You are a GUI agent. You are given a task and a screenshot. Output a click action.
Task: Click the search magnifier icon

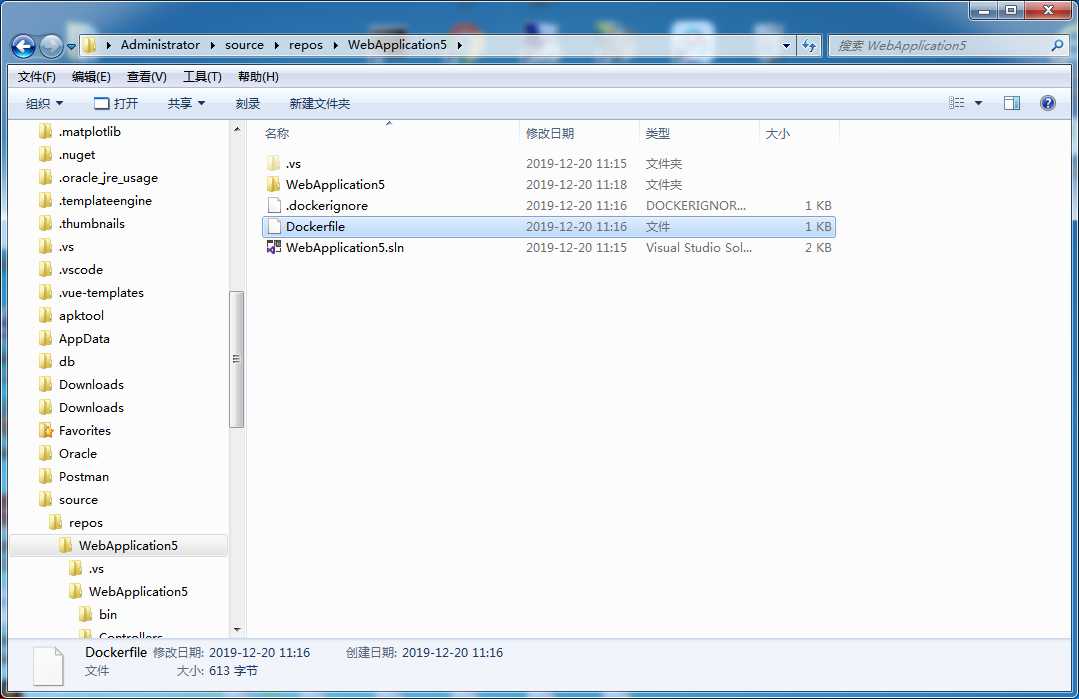coord(1057,45)
